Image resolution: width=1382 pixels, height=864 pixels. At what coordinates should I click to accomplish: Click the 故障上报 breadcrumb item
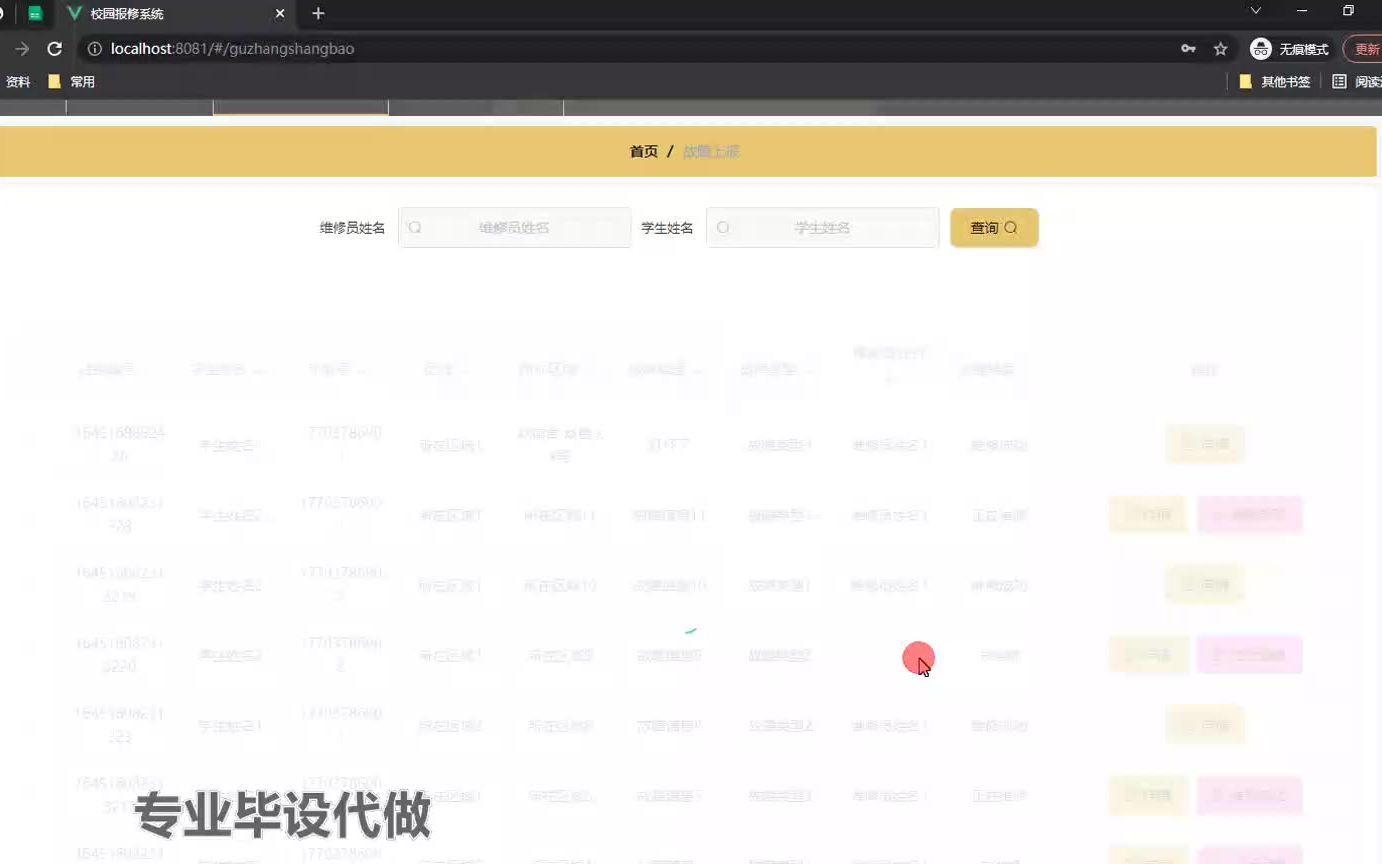point(711,151)
